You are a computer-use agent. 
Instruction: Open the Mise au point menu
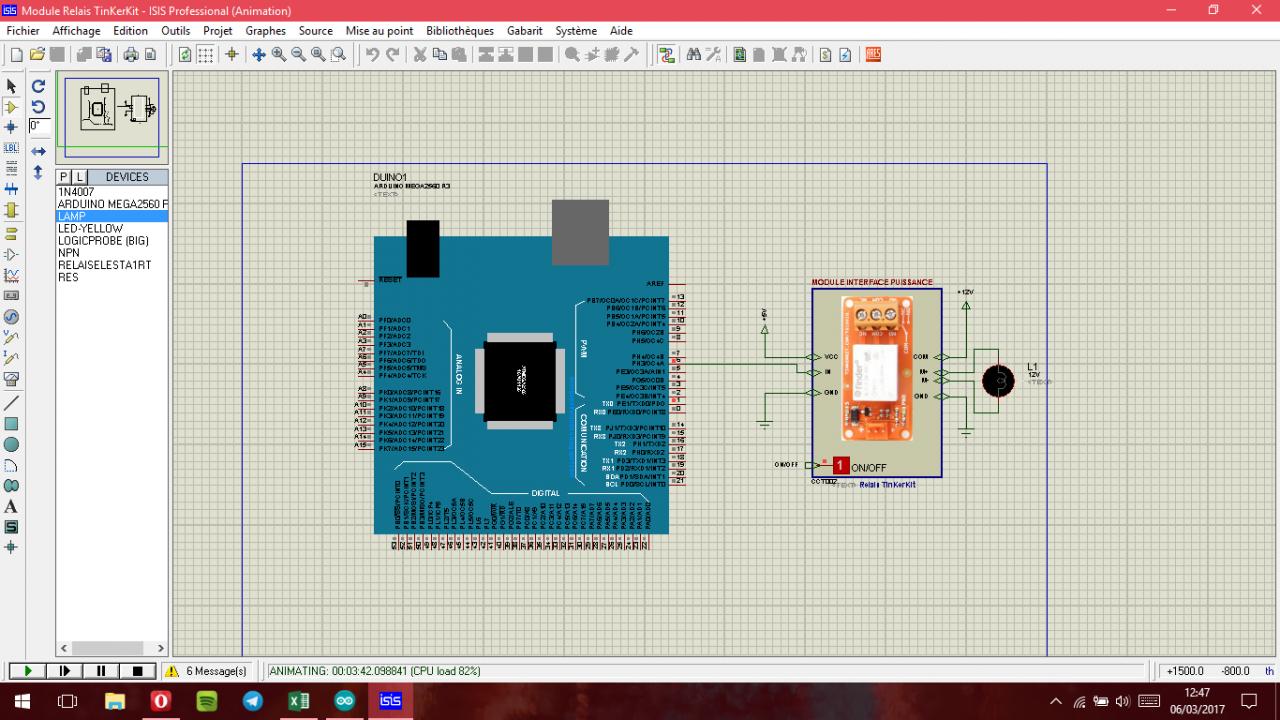pyautogui.click(x=379, y=31)
